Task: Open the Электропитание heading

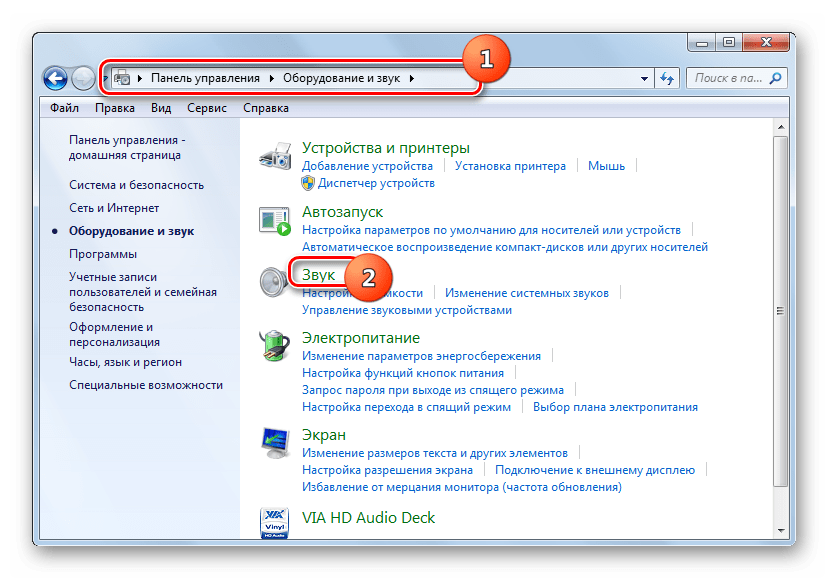Action: 361,338
